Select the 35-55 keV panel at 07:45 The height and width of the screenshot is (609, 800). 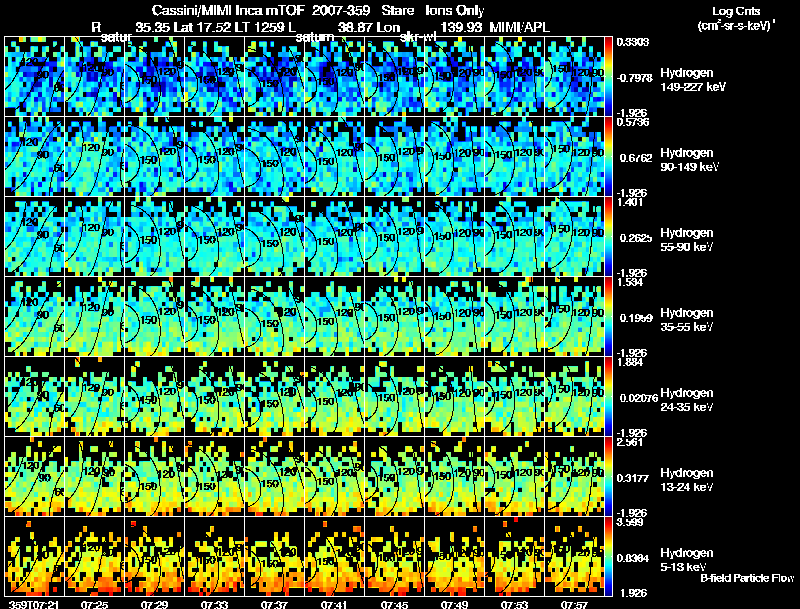point(394,317)
